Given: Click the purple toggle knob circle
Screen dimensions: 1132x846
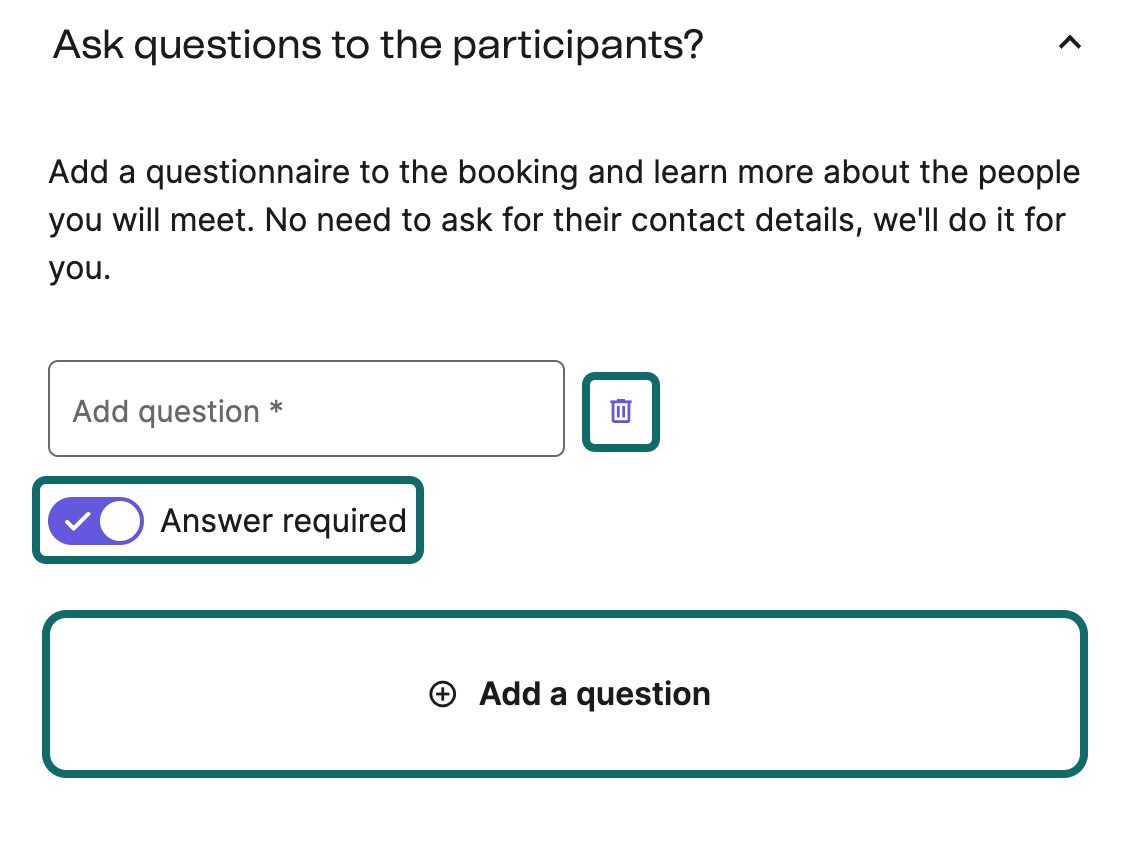Looking at the screenshot, I should (119, 520).
